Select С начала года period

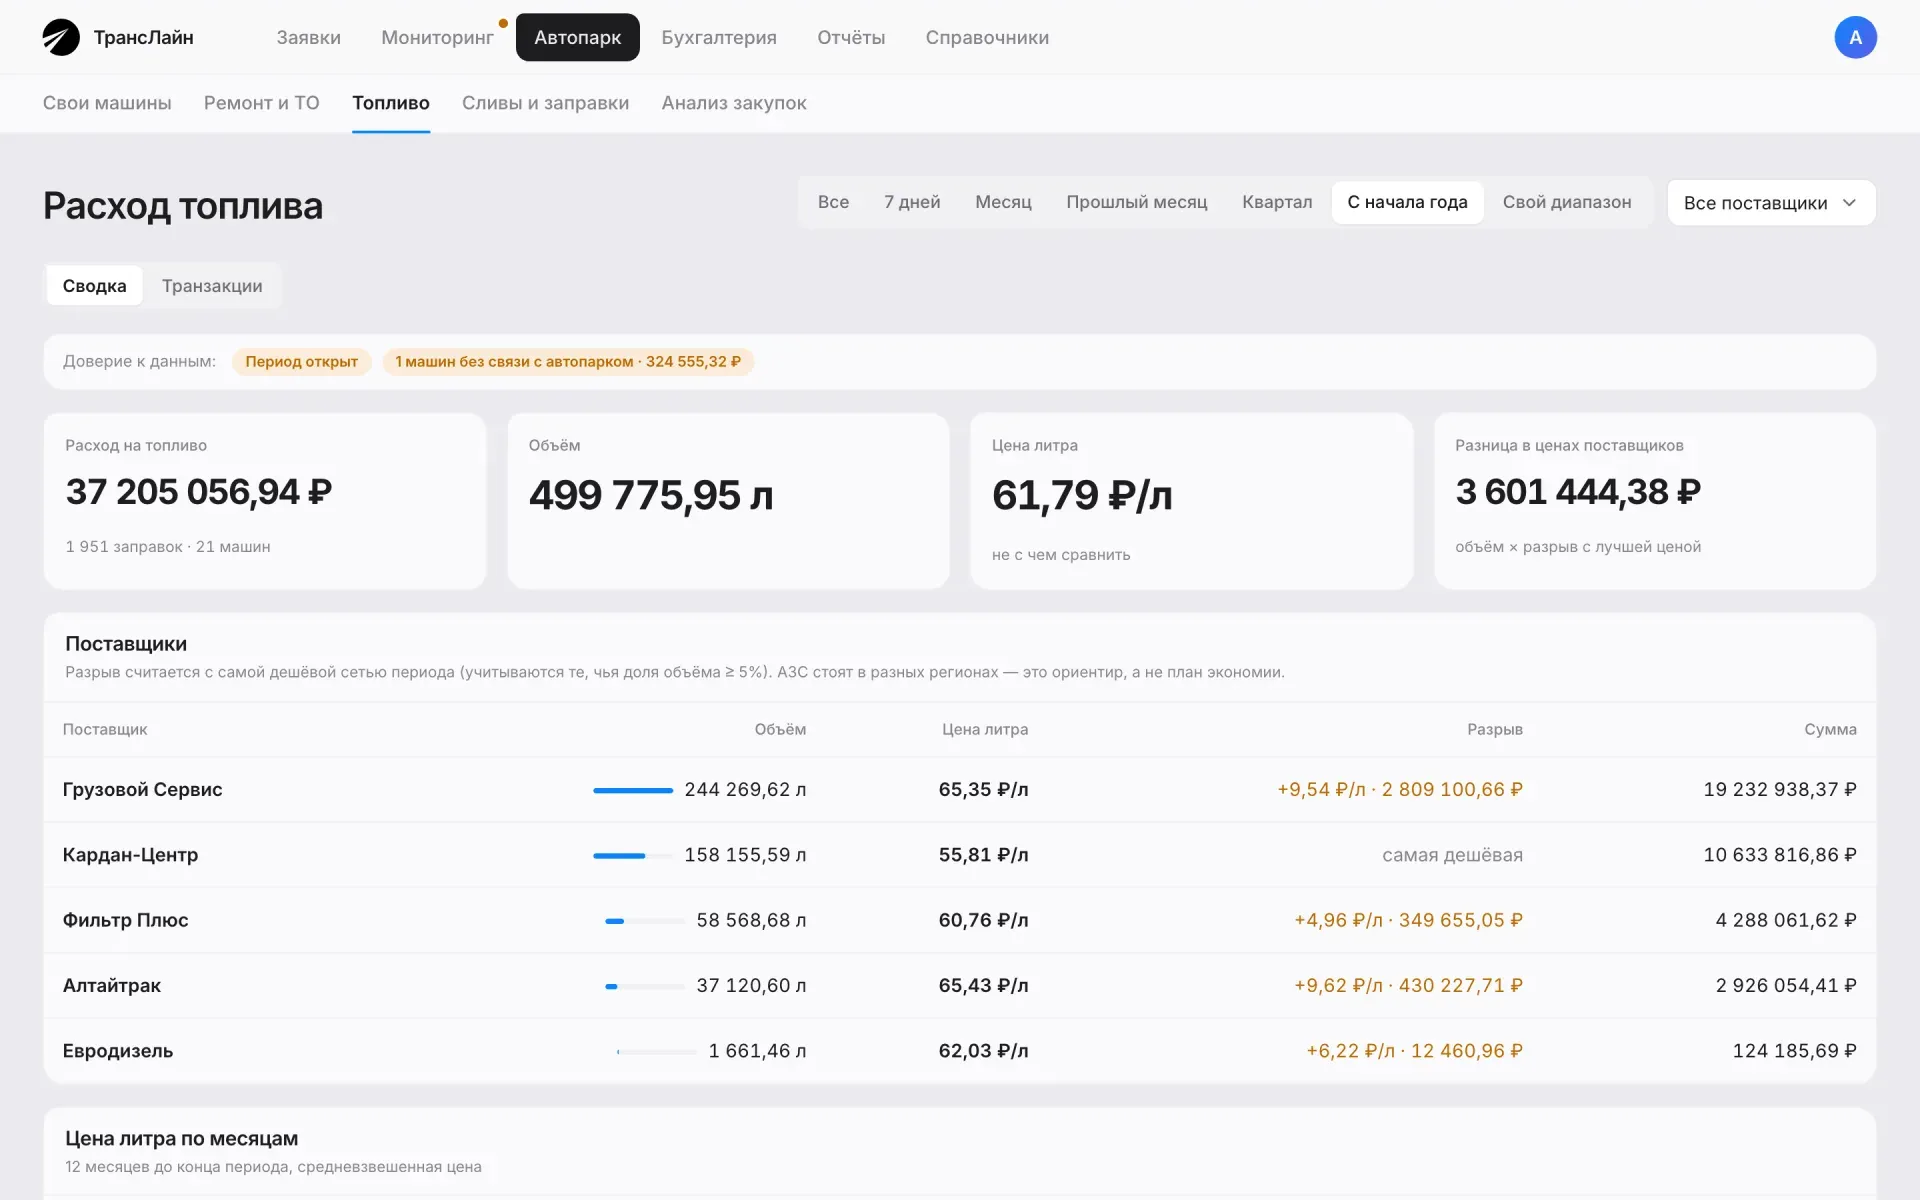click(1407, 202)
